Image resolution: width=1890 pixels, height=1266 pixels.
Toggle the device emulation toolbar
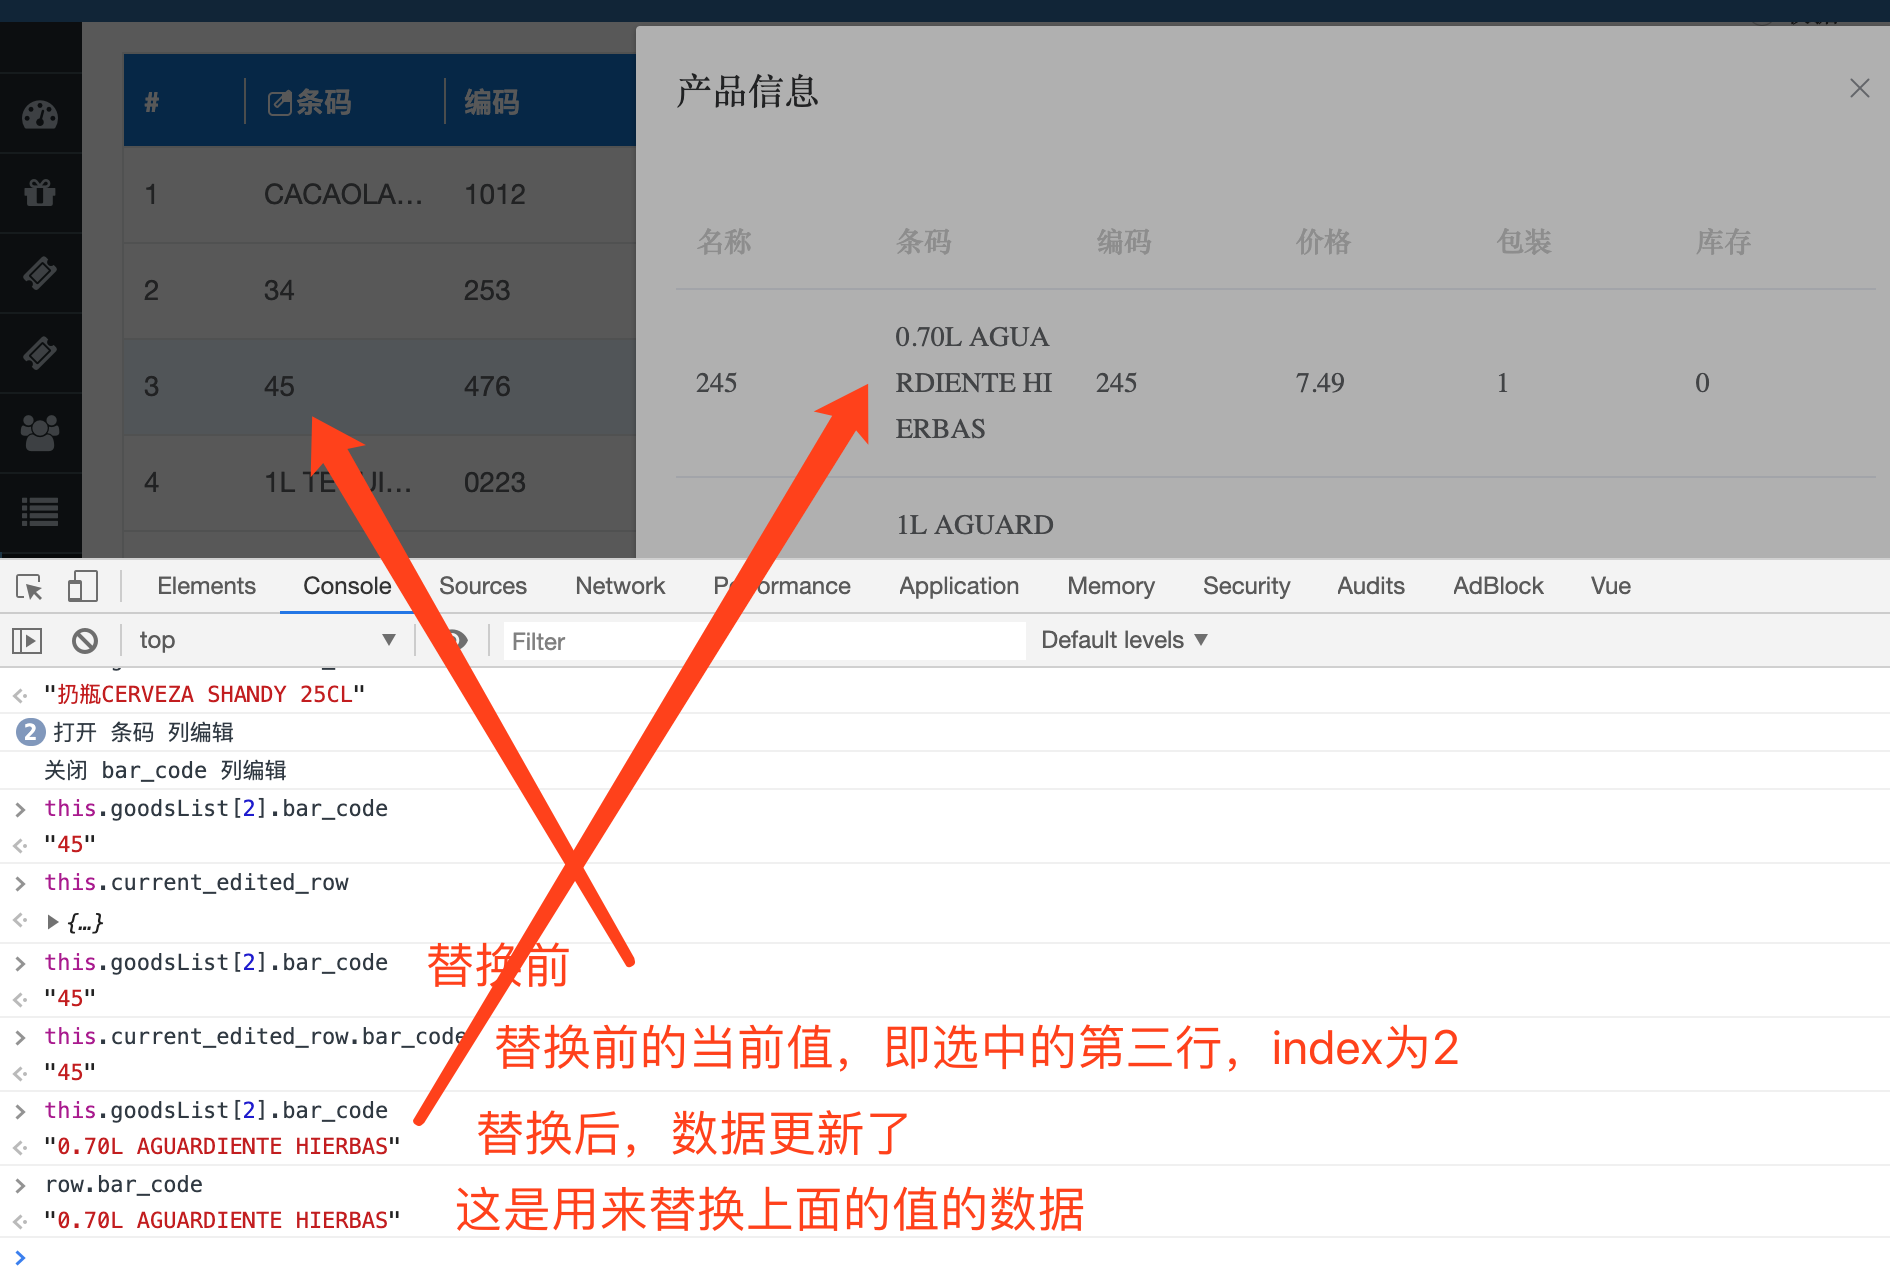click(83, 587)
